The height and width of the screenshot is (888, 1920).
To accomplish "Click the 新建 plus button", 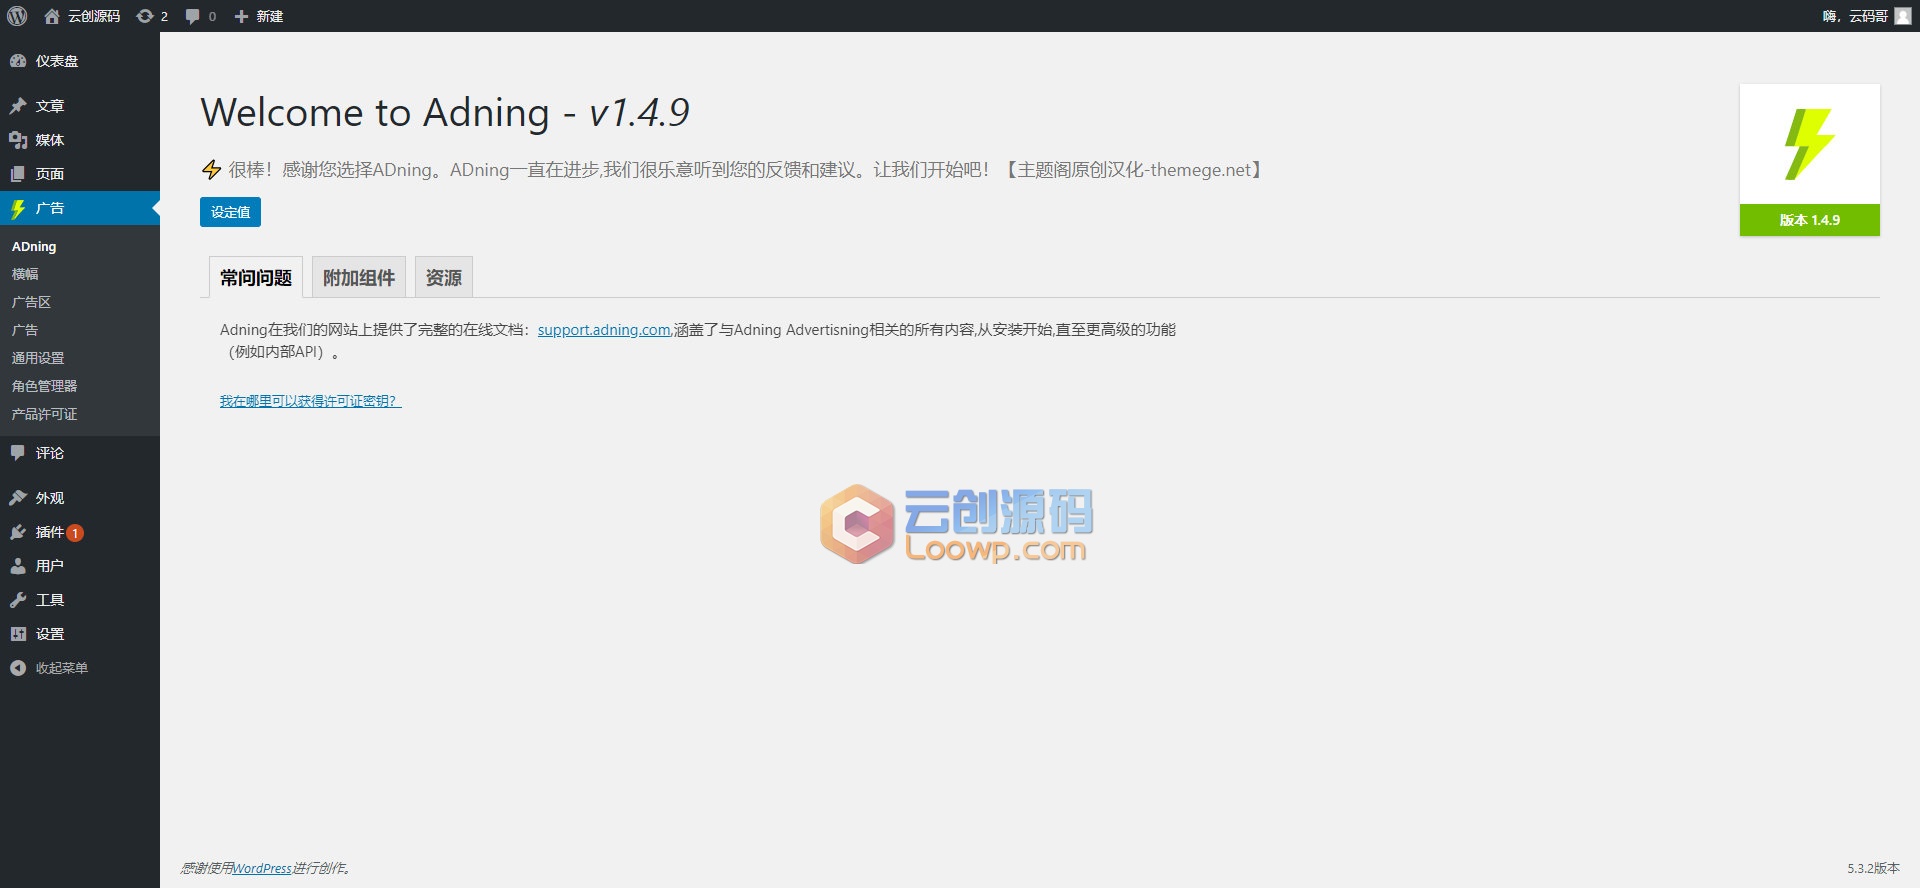I will tap(258, 16).
